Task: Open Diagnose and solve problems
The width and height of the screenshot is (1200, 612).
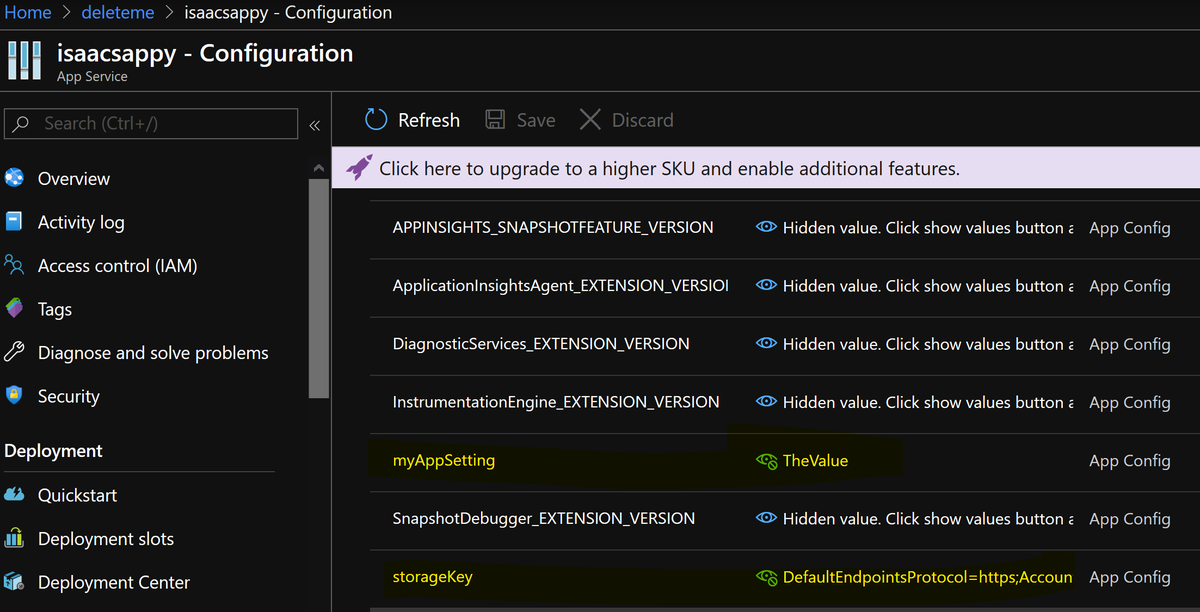Action: tap(153, 353)
